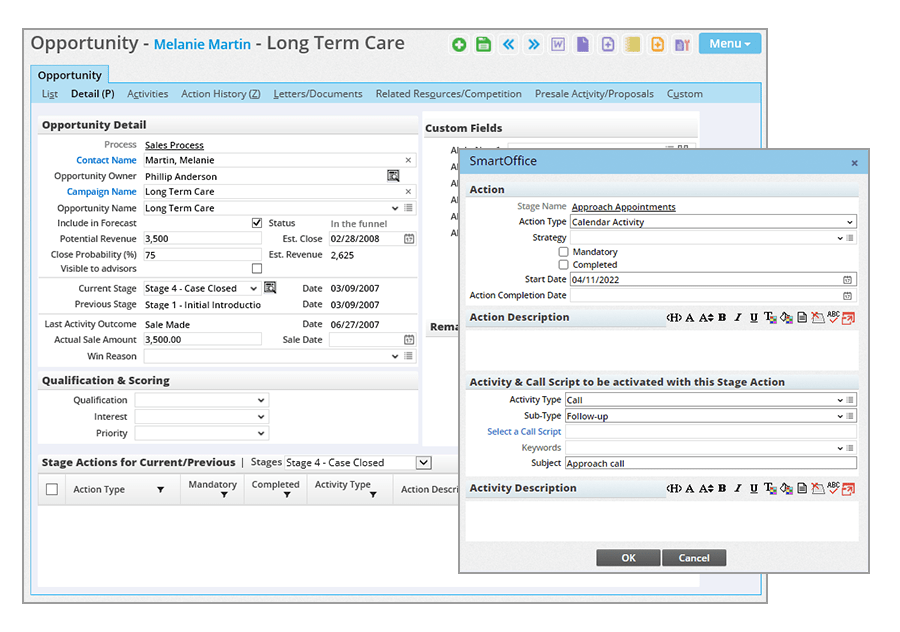Click the Select a Call Script link
The height and width of the screenshot is (632, 900).
[x=524, y=432]
